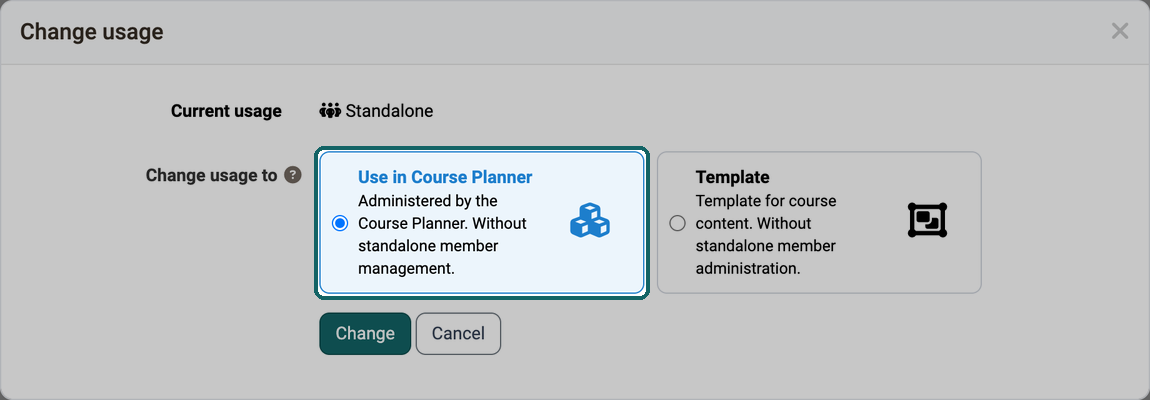Screen dimensions: 1150x400
Task: Click the Template card heading
Action: pos(733,177)
